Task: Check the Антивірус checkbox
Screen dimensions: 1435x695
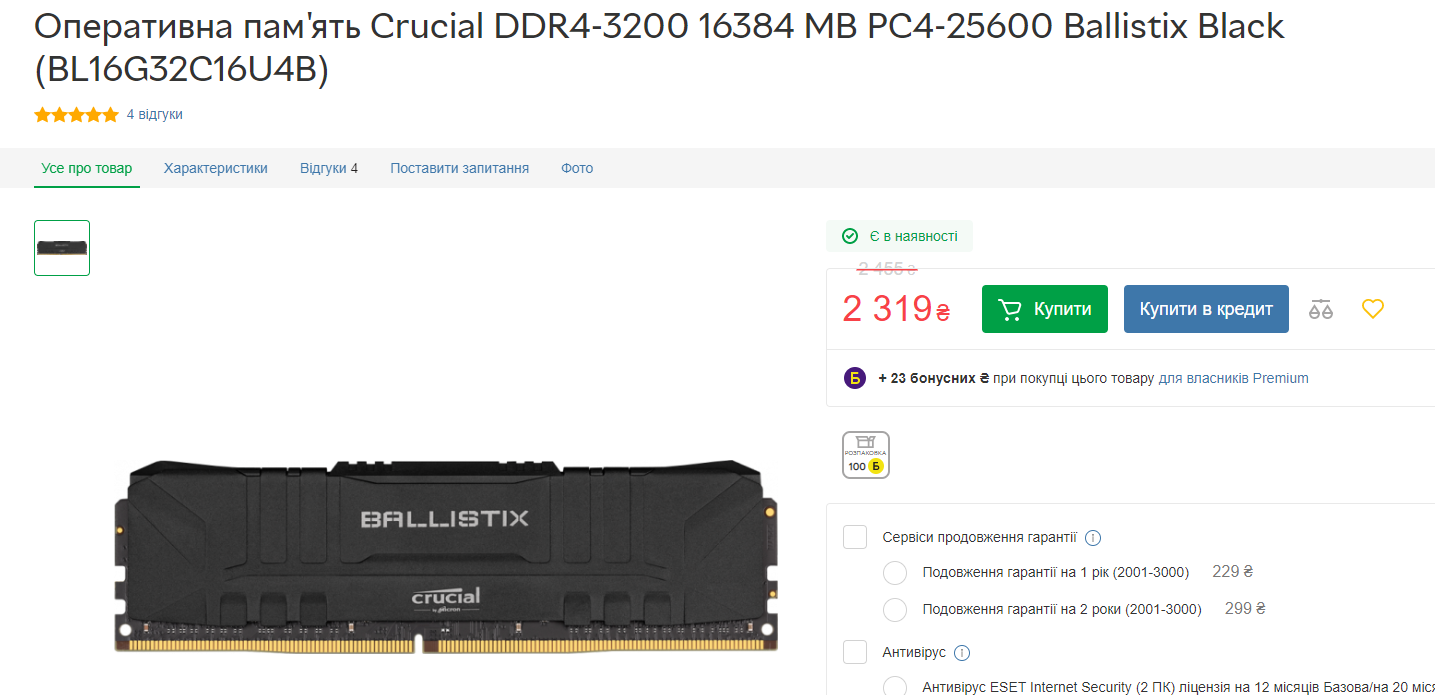Action: (855, 652)
